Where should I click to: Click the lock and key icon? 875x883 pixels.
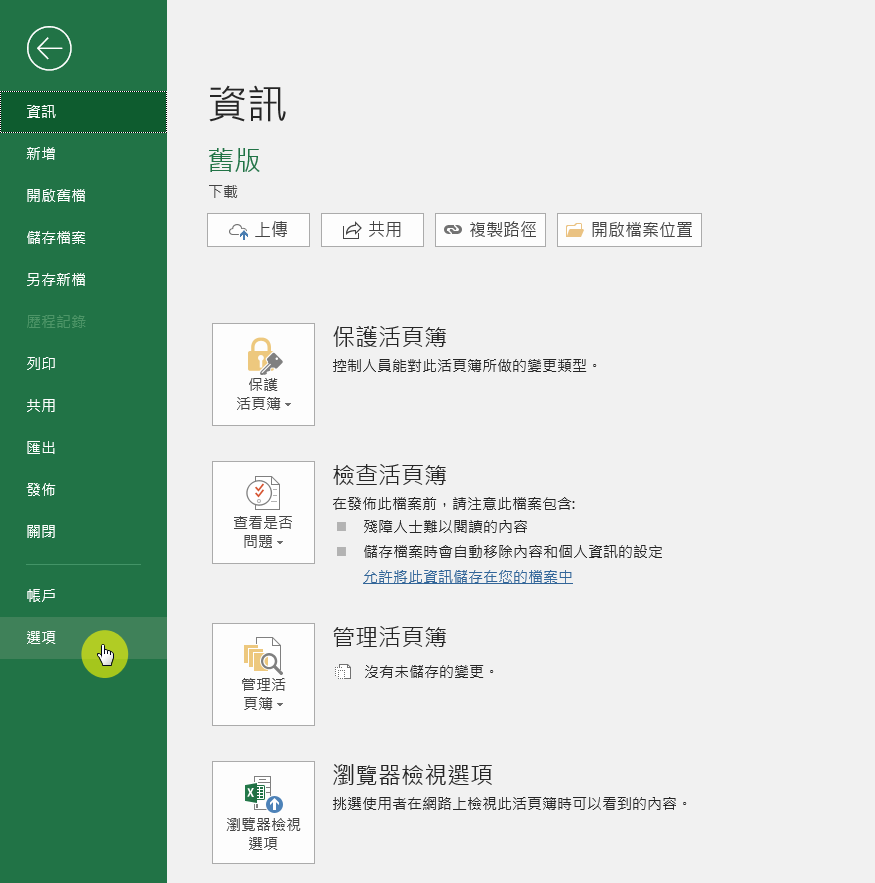pos(265,355)
